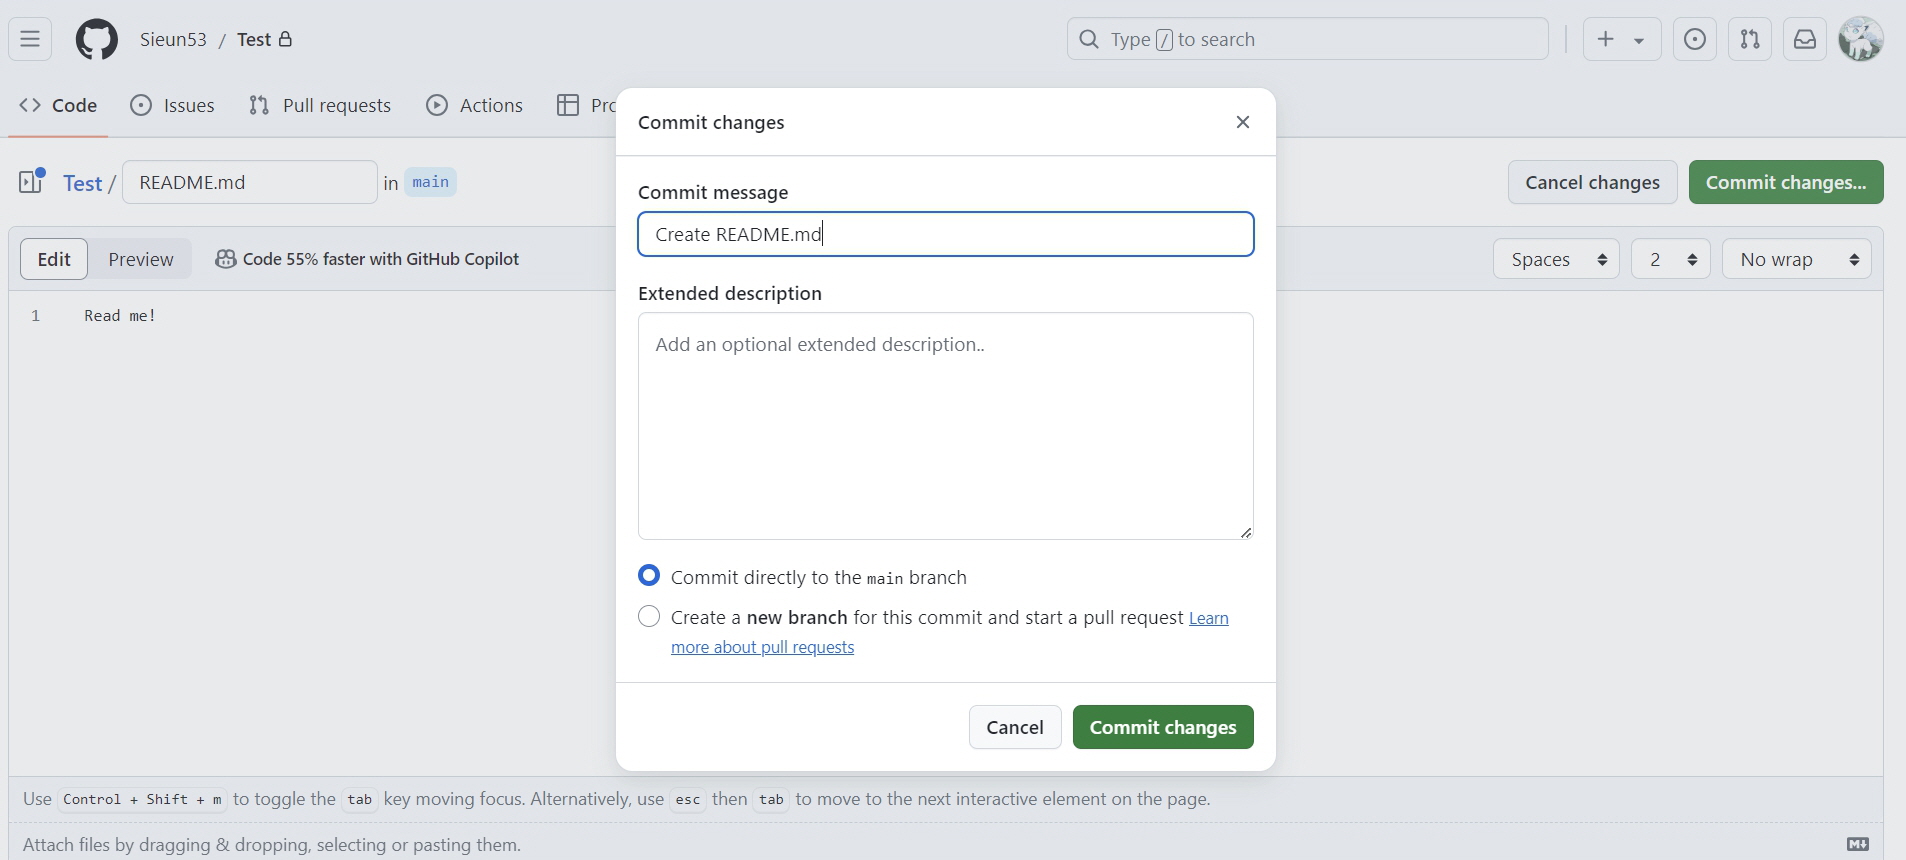Toggle the file tree sidebar icon

[x=32, y=181]
